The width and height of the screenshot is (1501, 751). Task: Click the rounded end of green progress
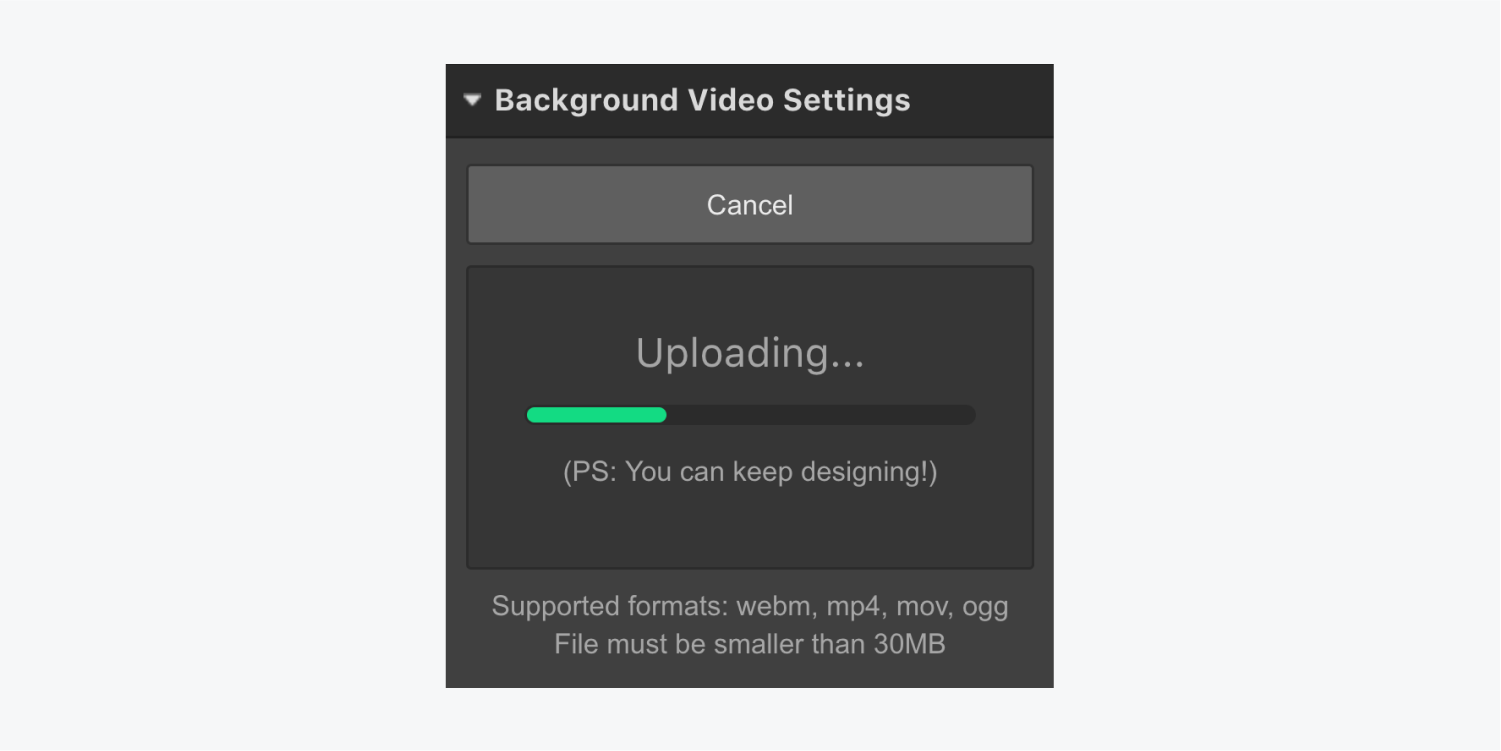(660, 415)
